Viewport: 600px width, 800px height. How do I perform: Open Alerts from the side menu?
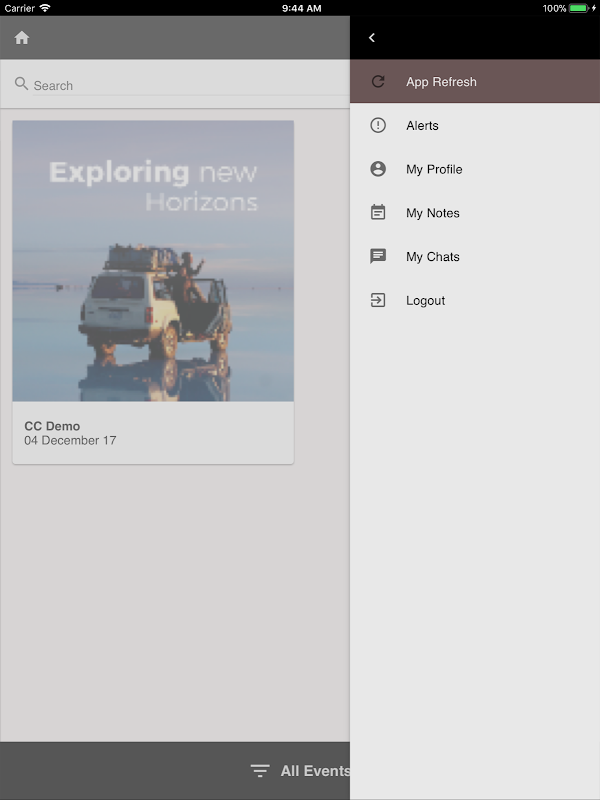coord(475,126)
